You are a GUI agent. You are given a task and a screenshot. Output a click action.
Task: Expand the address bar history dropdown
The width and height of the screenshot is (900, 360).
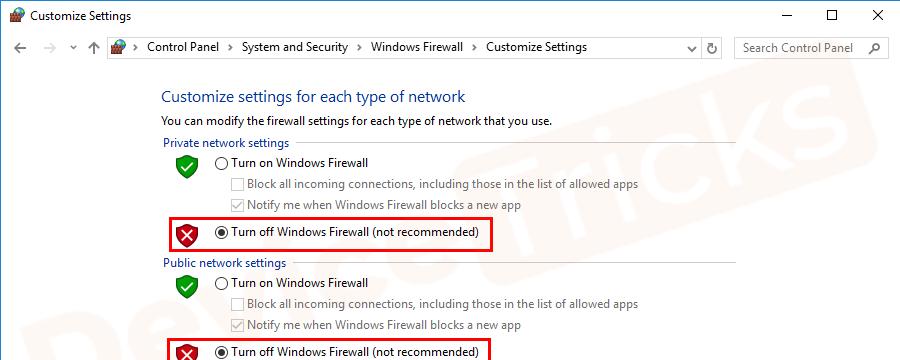pyautogui.click(x=692, y=48)
